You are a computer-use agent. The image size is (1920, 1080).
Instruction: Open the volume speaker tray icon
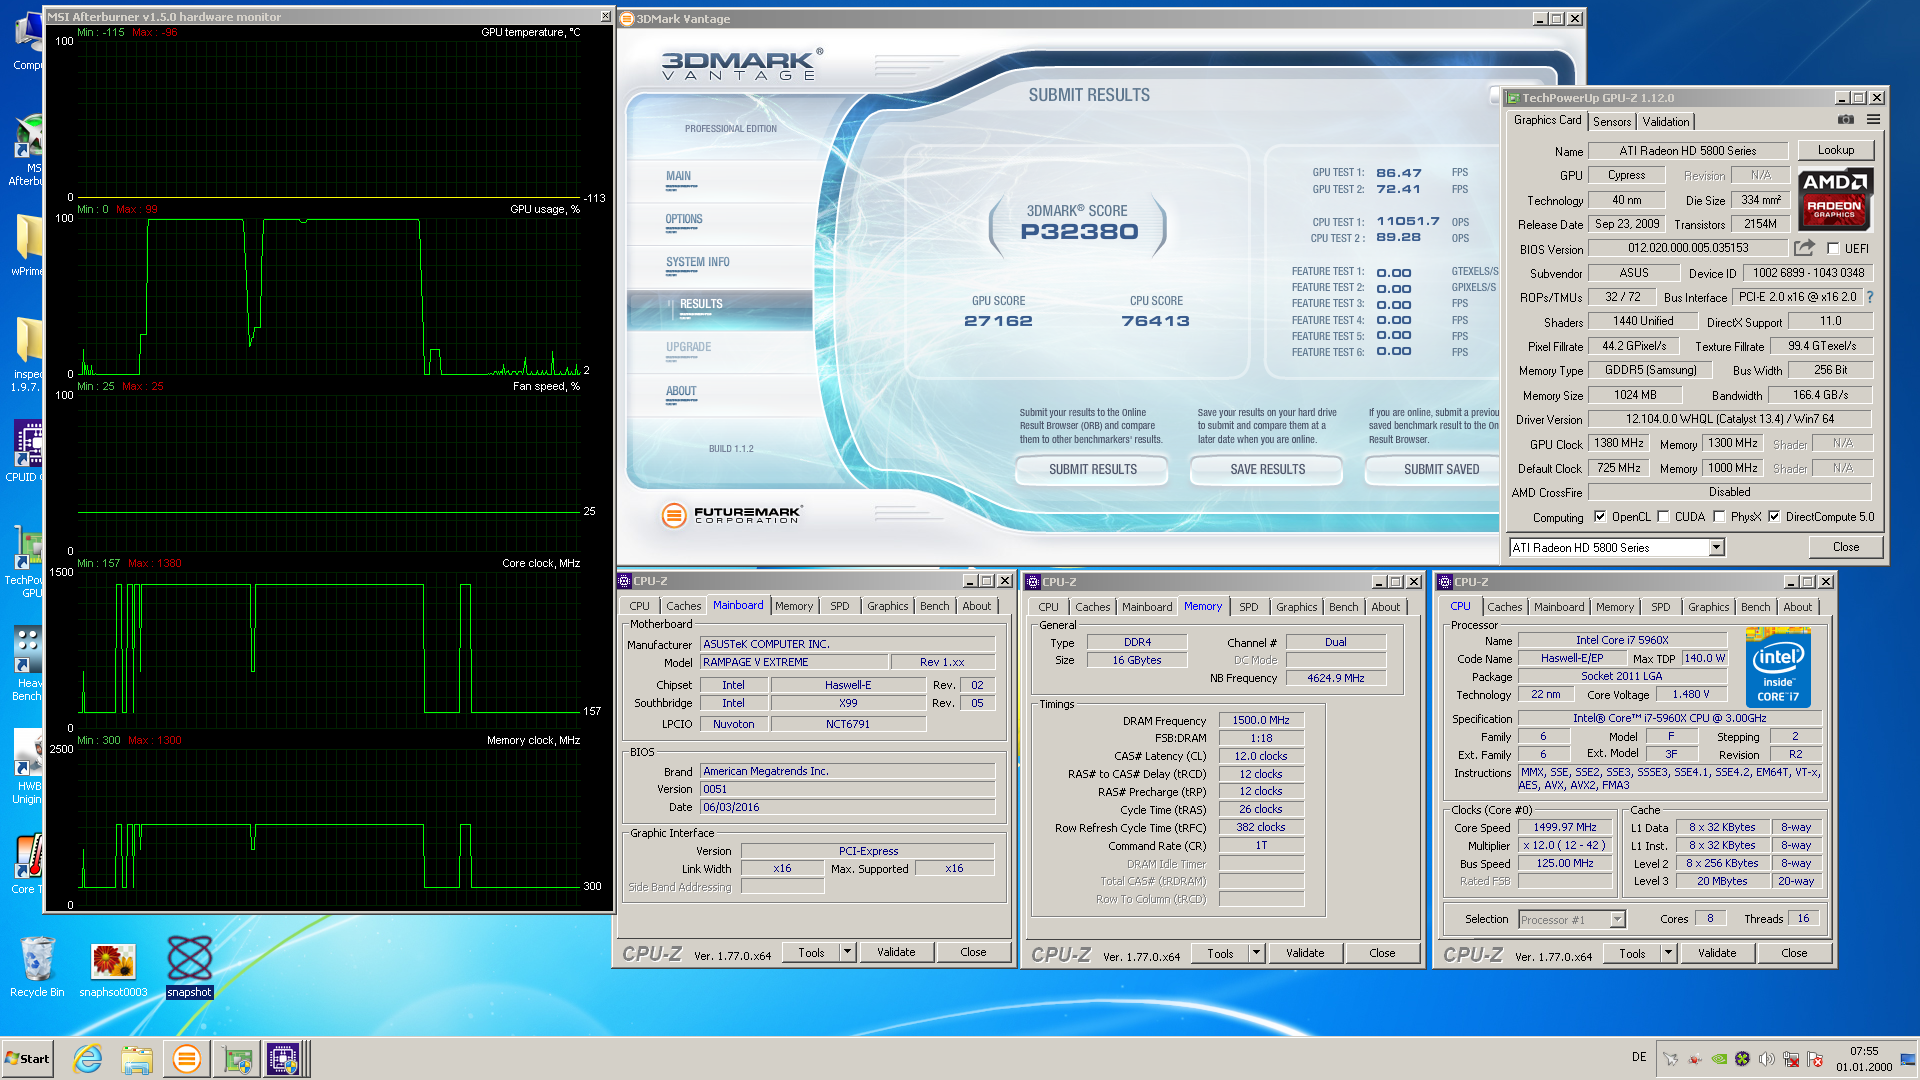(x=1767, y=1059)
